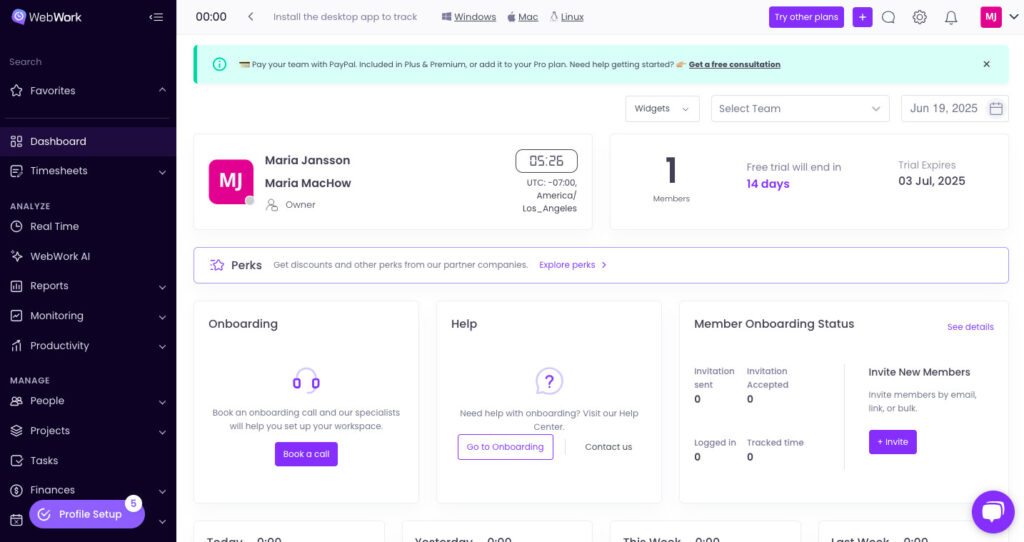Click Explore perks link
Screen dimensions: 1024x542
(573, 265)
